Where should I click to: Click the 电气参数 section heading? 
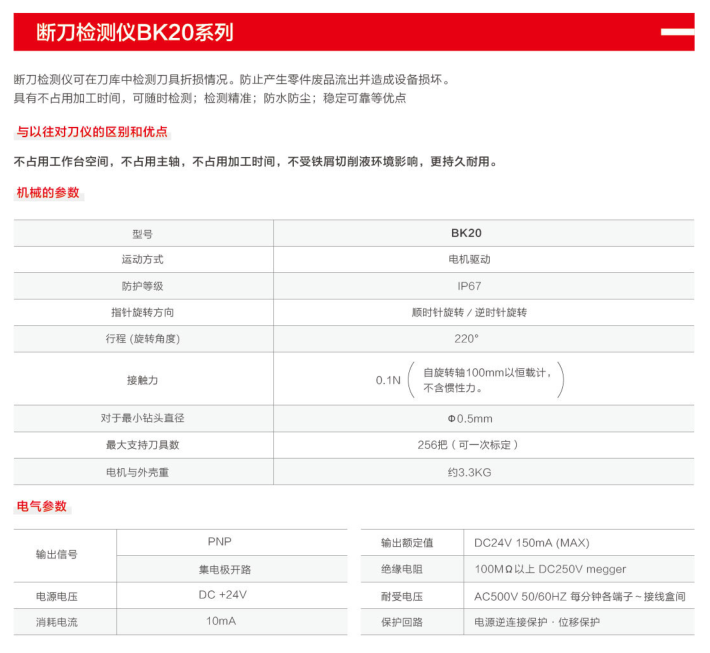[x=42, y=506]
